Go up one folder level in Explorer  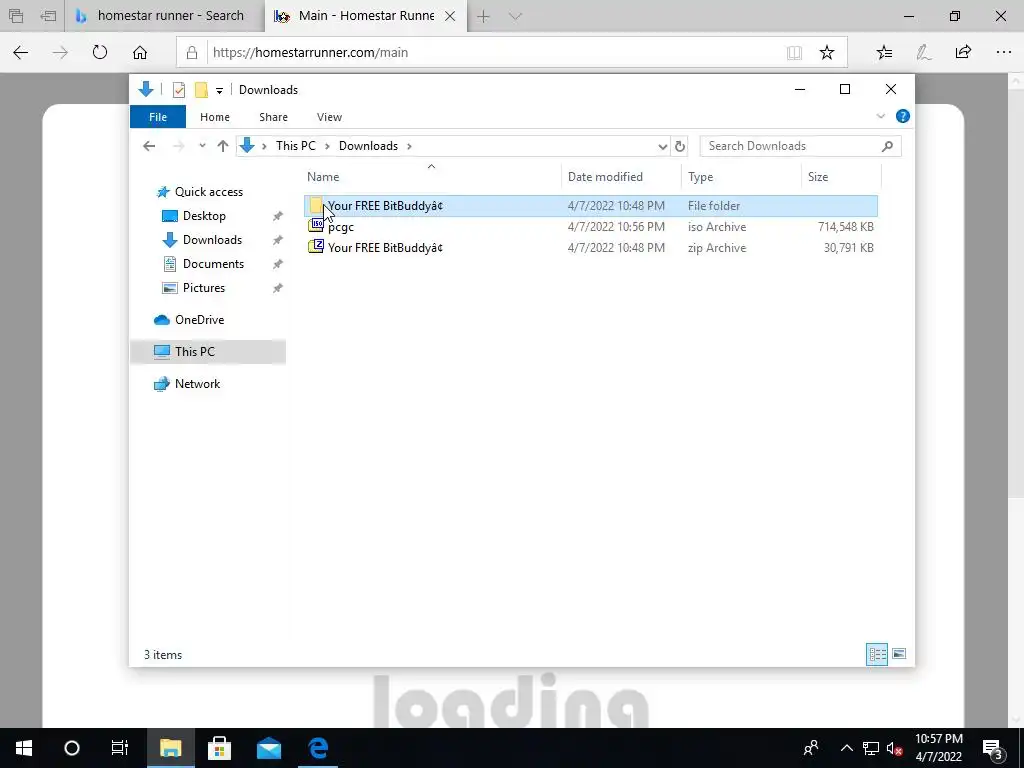[223, 146]
